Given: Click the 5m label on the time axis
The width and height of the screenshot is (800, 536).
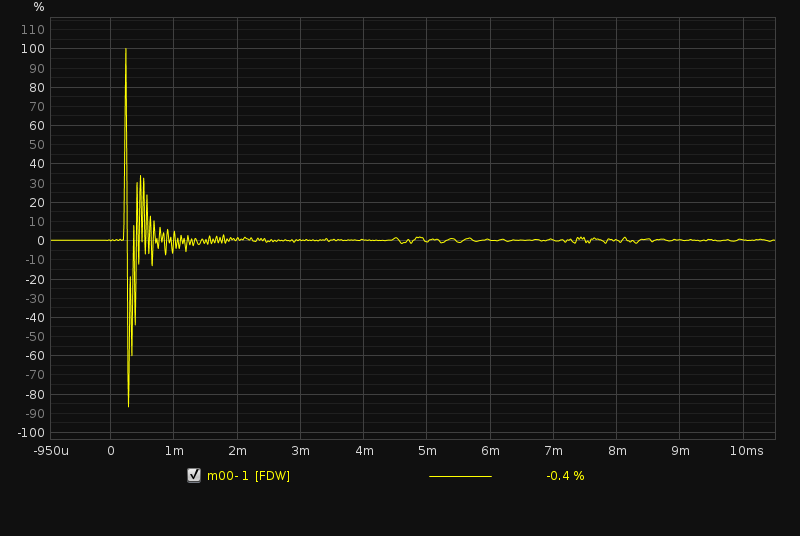Looking at the screenshot, I should (427, 451).
